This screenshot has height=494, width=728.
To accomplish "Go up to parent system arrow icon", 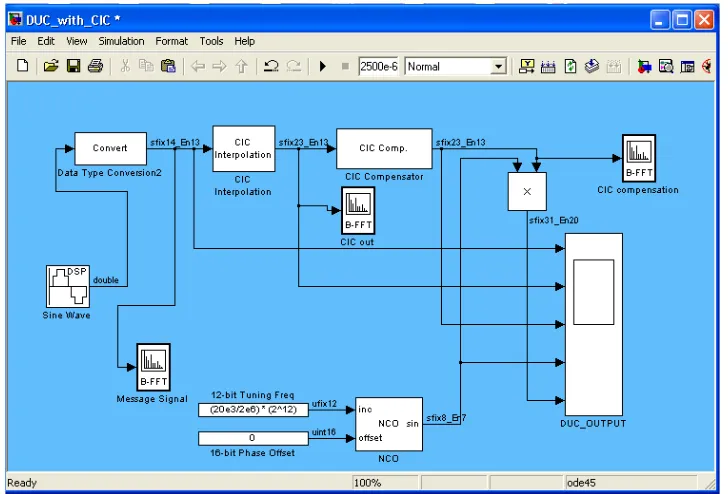I will 241,66.
